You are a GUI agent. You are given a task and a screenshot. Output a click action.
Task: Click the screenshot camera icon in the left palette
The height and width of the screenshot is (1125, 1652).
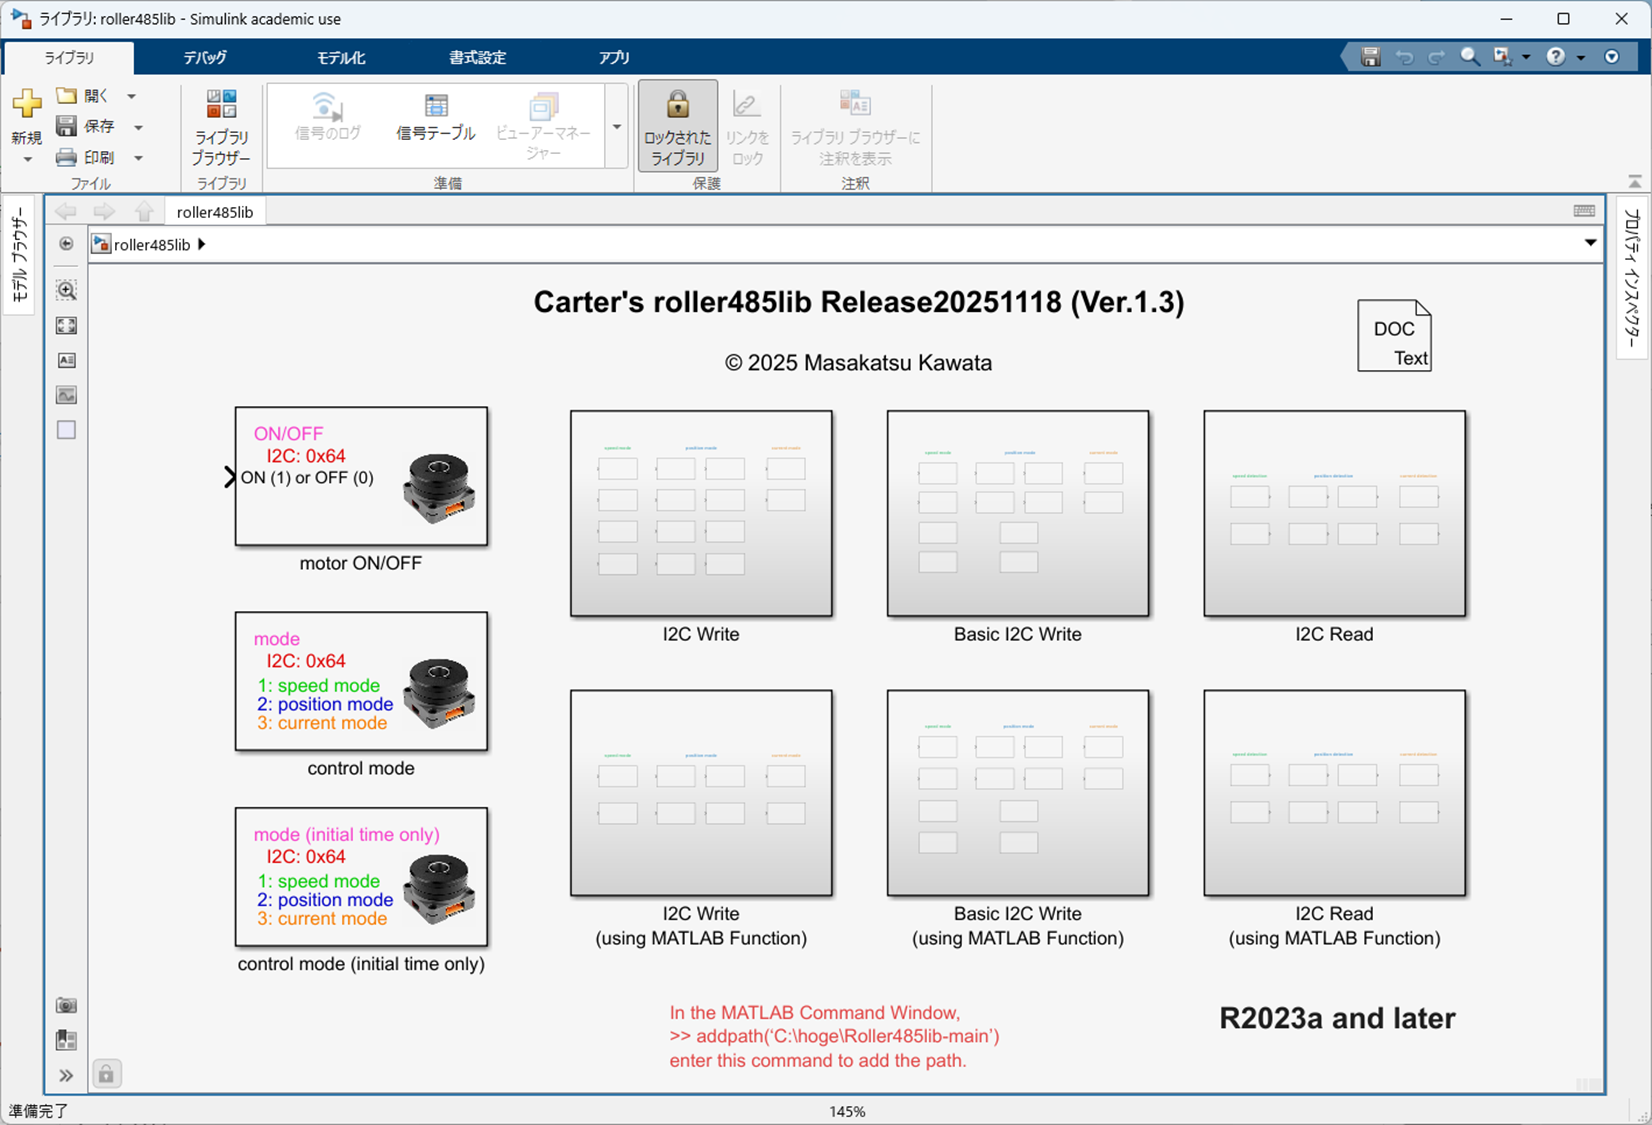point(66,1005)
